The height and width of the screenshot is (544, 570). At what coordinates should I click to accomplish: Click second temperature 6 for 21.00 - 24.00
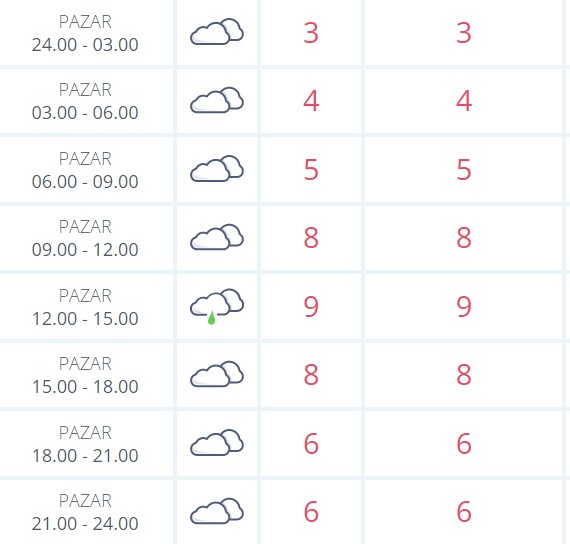(x=464, y=512)
